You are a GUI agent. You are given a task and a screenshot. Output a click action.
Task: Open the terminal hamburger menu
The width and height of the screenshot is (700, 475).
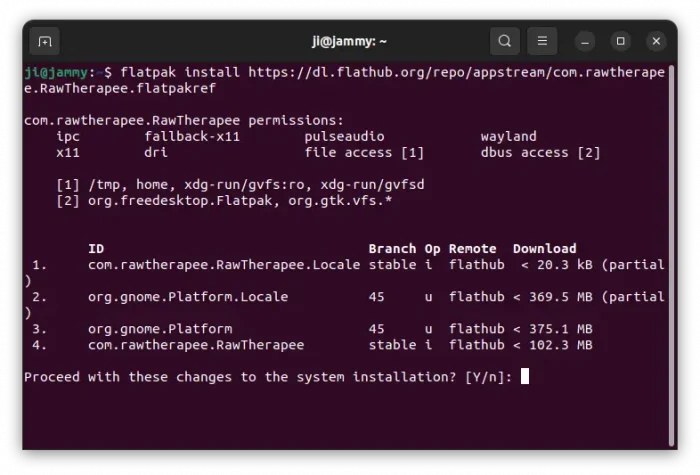pos(542,41)
